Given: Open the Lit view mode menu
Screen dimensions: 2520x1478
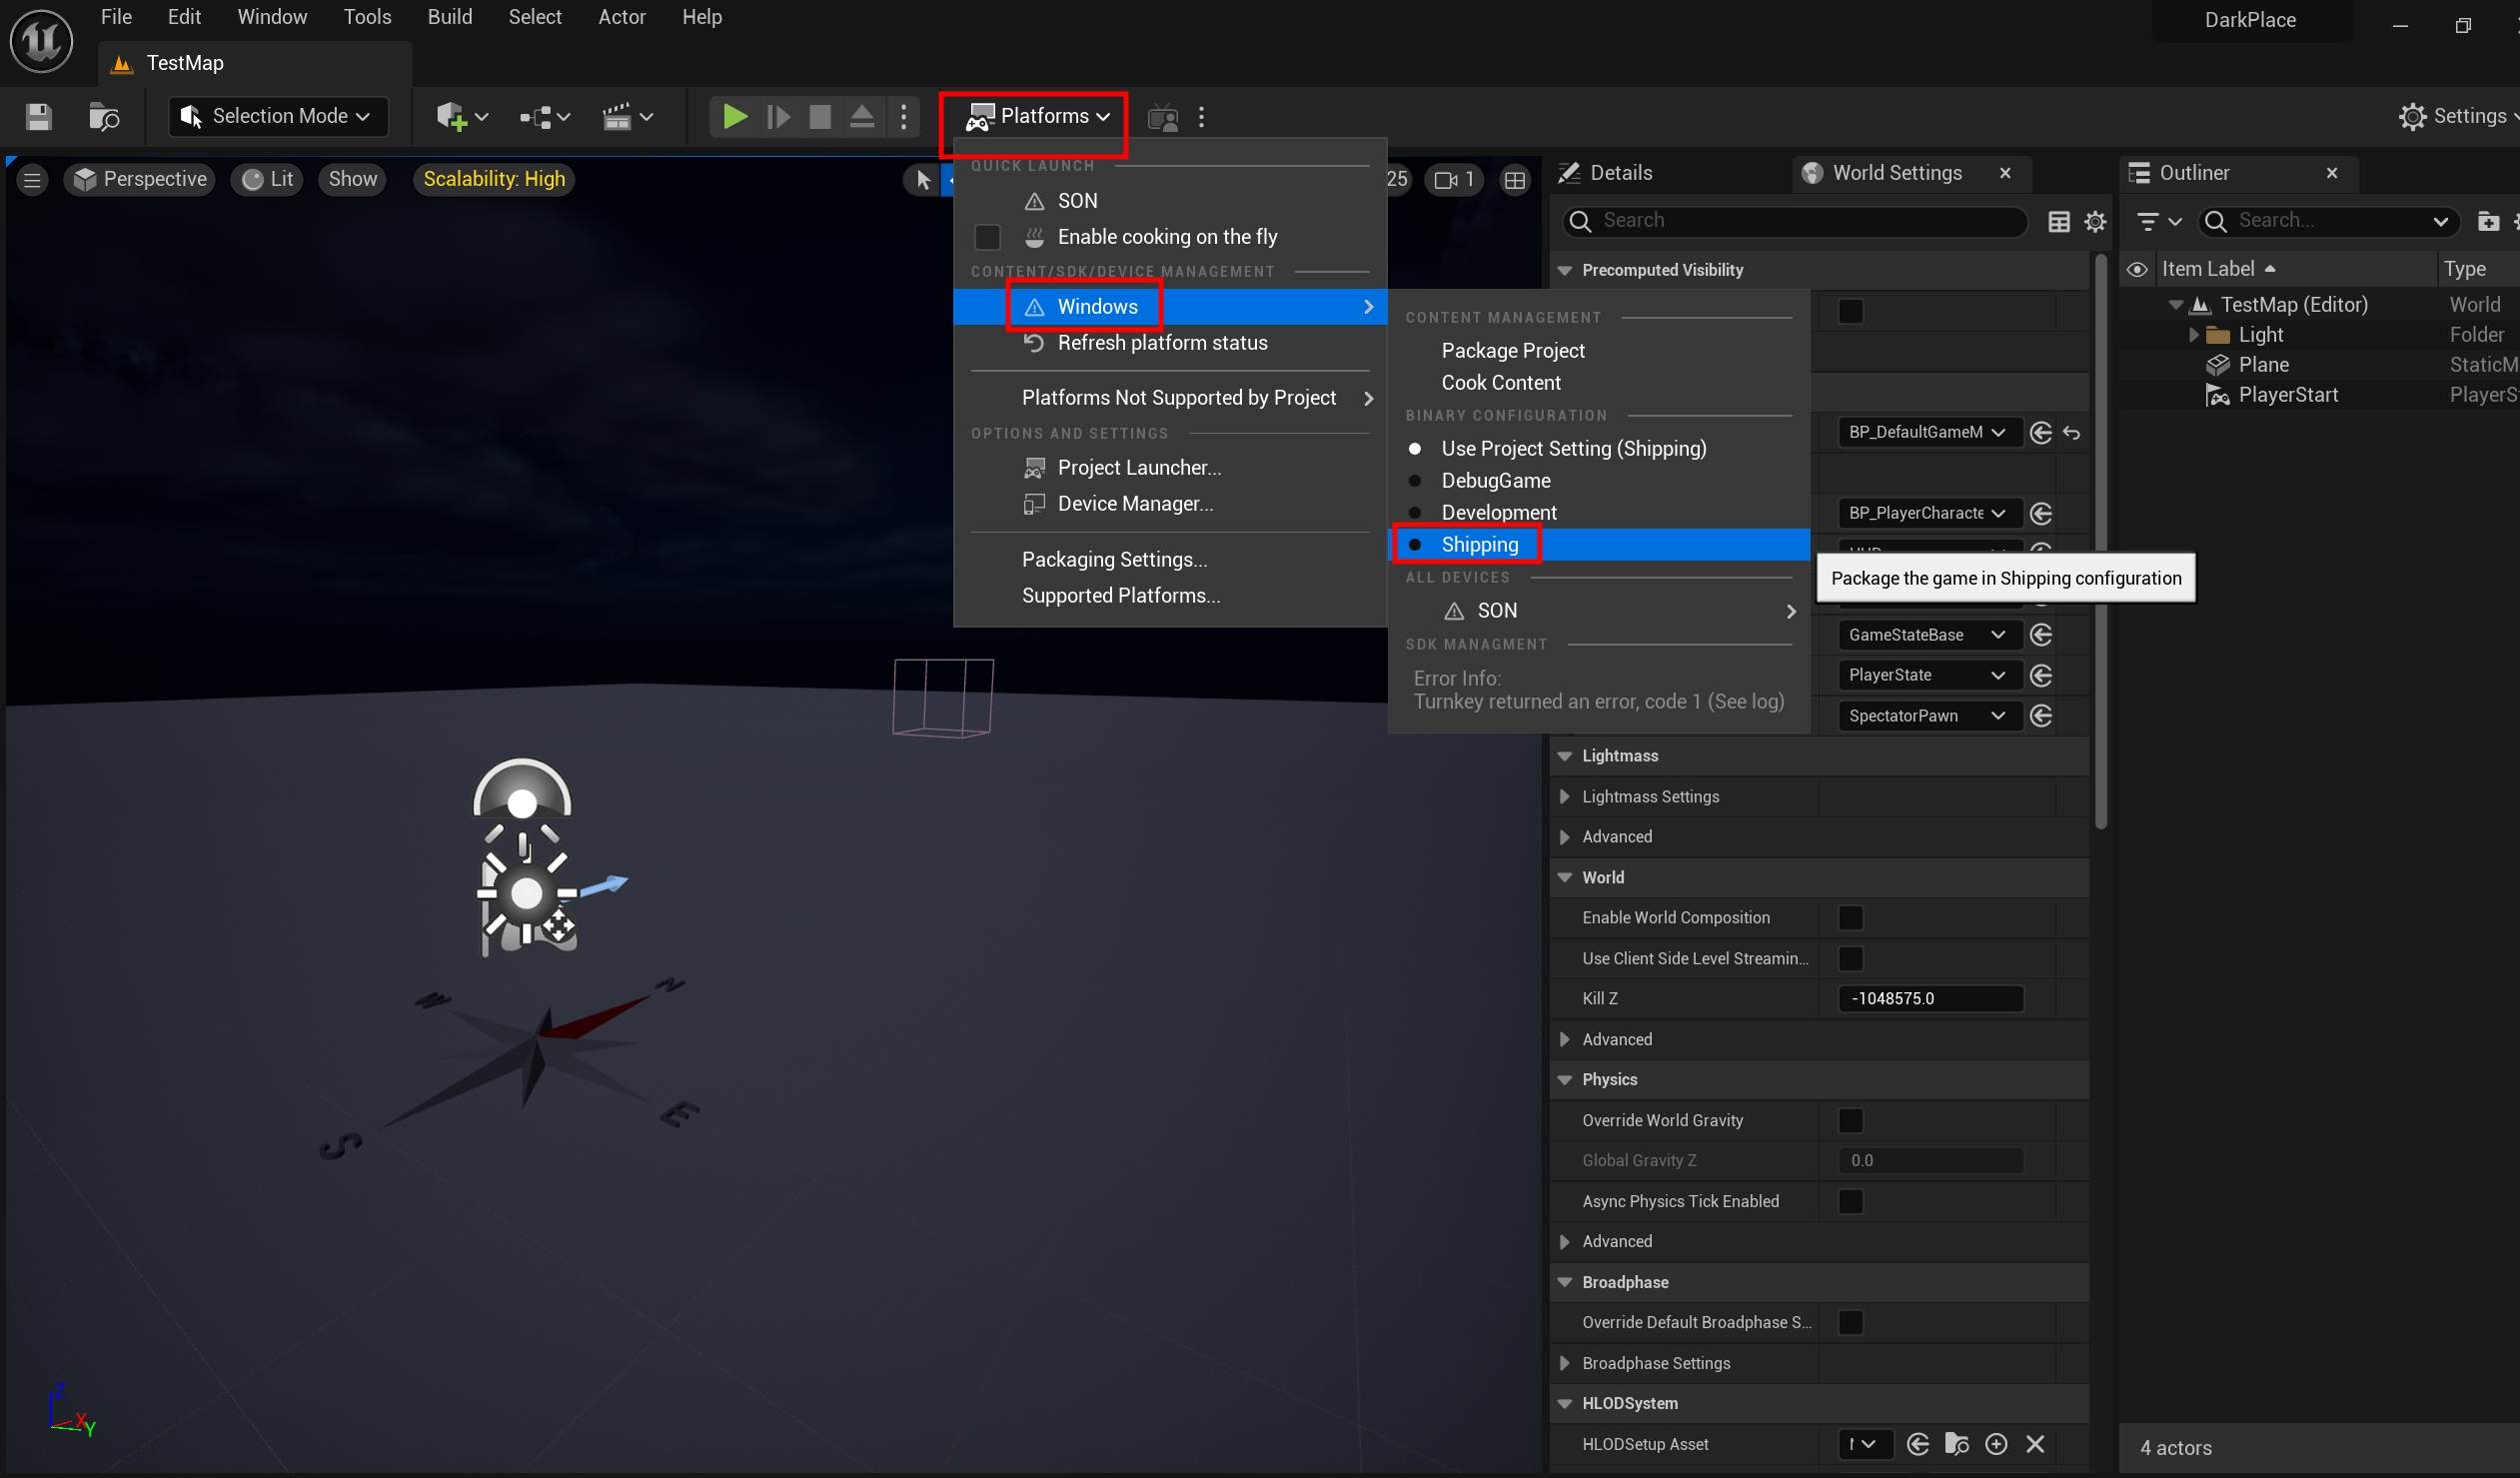Looking at the screenshot, I should coord(268,179).
